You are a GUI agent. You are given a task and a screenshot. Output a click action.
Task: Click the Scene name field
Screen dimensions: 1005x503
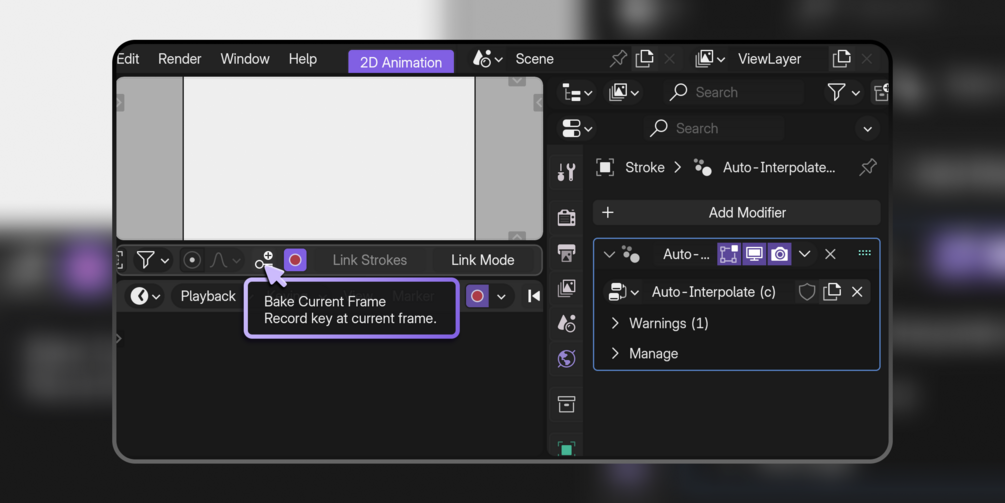556,59
